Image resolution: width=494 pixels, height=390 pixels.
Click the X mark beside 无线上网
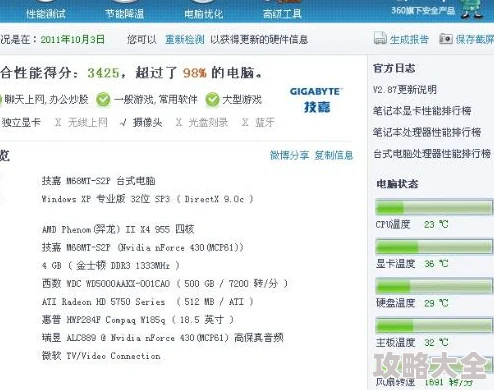tap(58, 123)
